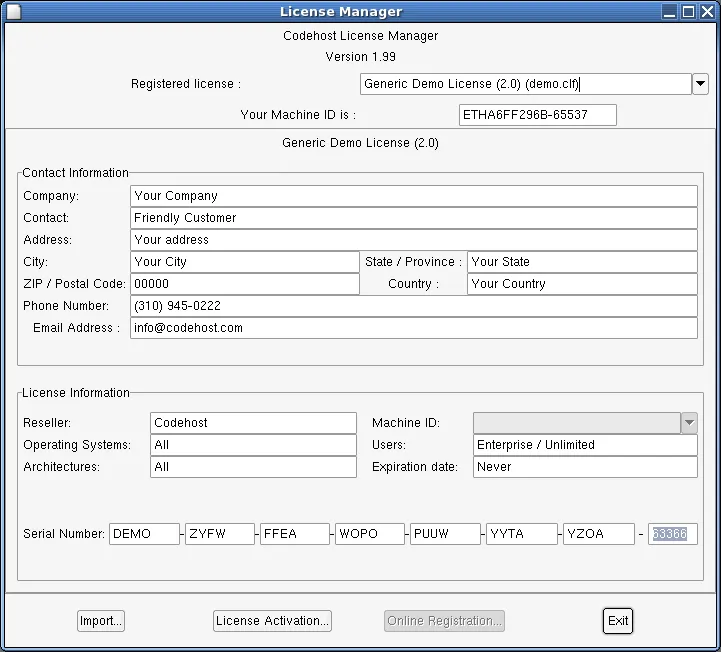Click the Reseller field showing Codehost
The width and height of the screenshot is (721, 652).
coord(253,423)
